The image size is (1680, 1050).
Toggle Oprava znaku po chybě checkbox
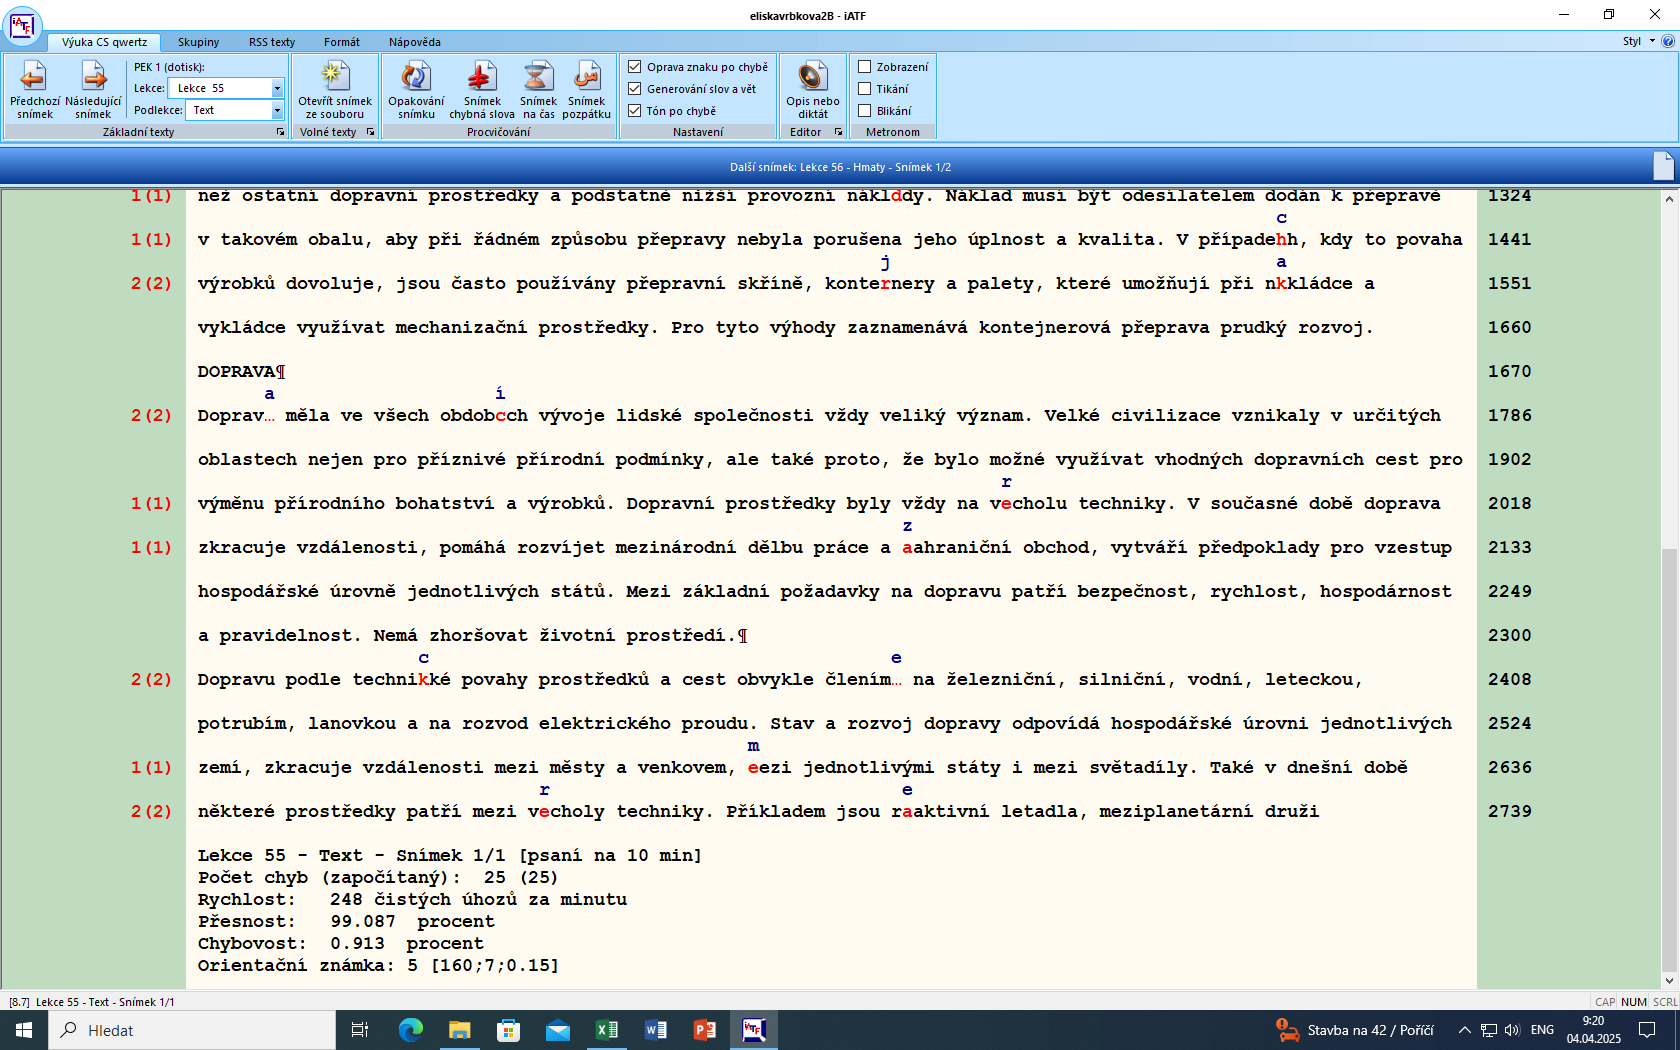[x=635, y=67]
